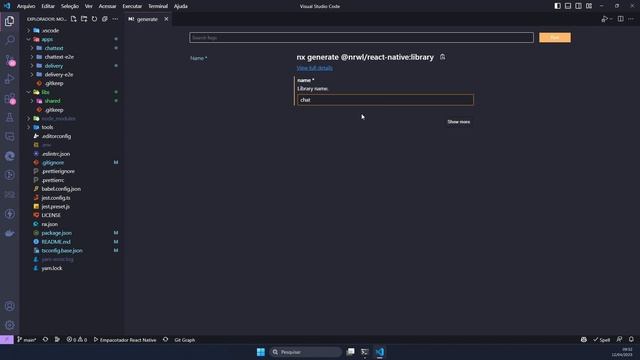
Task: Click Show more options
Action: click(458, 122)
